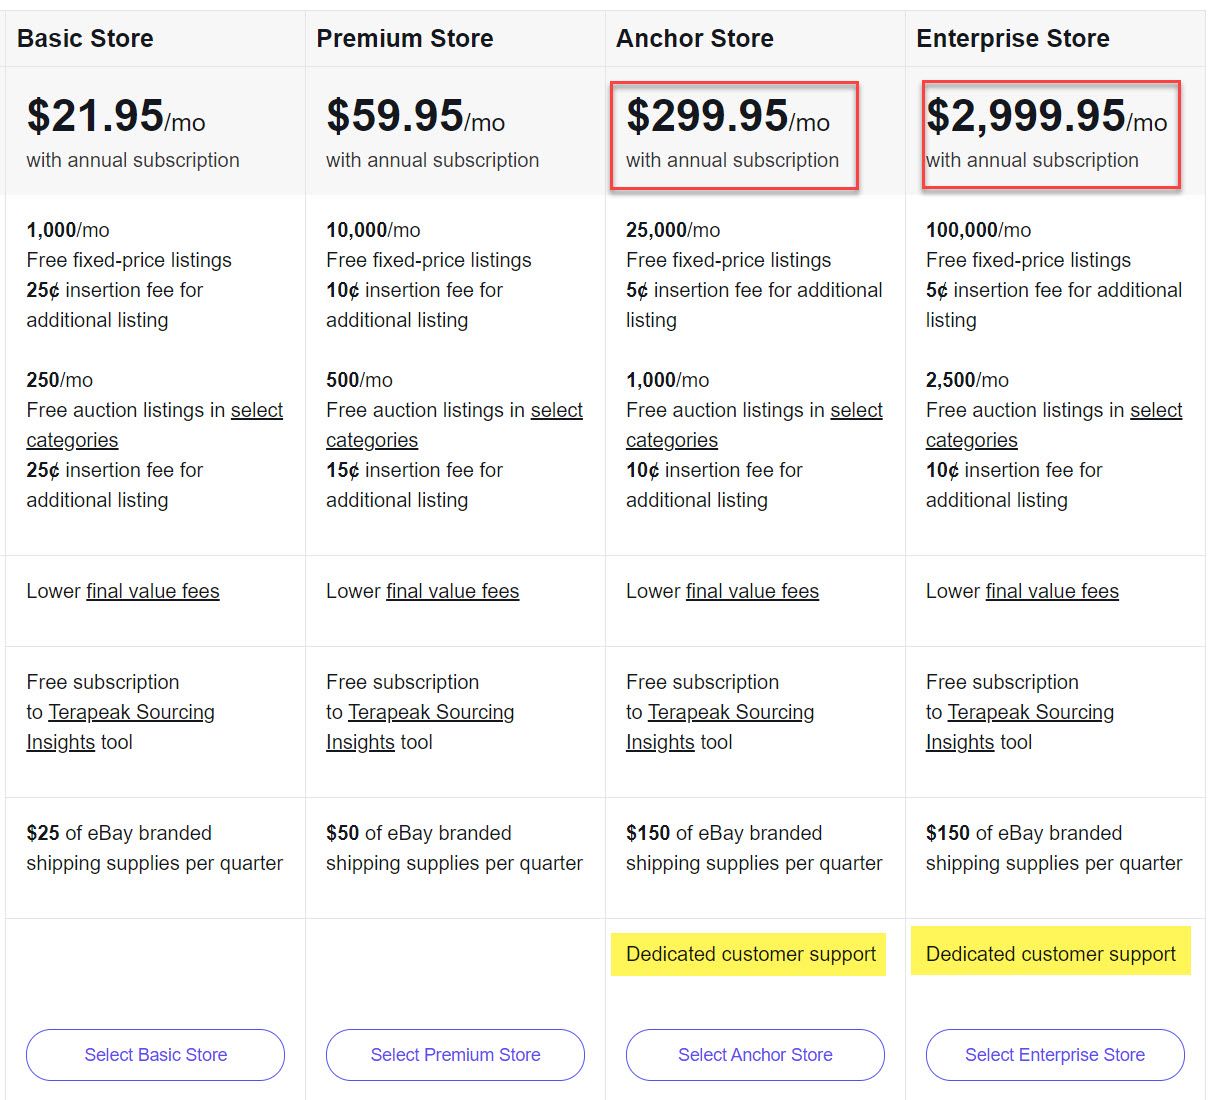Image resolution: width=1208 pixels, height=1100 pixels.
Task: Choose the Select Anchor Store button
Action: [755, 1055]
